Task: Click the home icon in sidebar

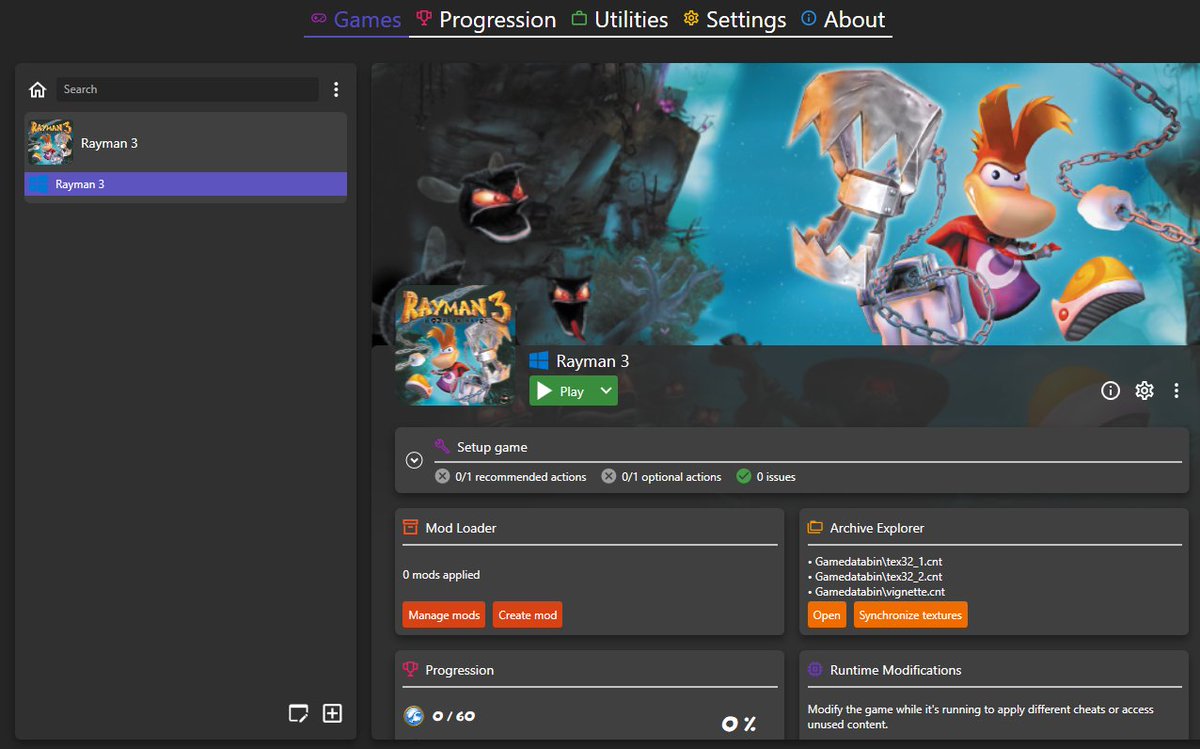Action: click(x=38, y=90)
